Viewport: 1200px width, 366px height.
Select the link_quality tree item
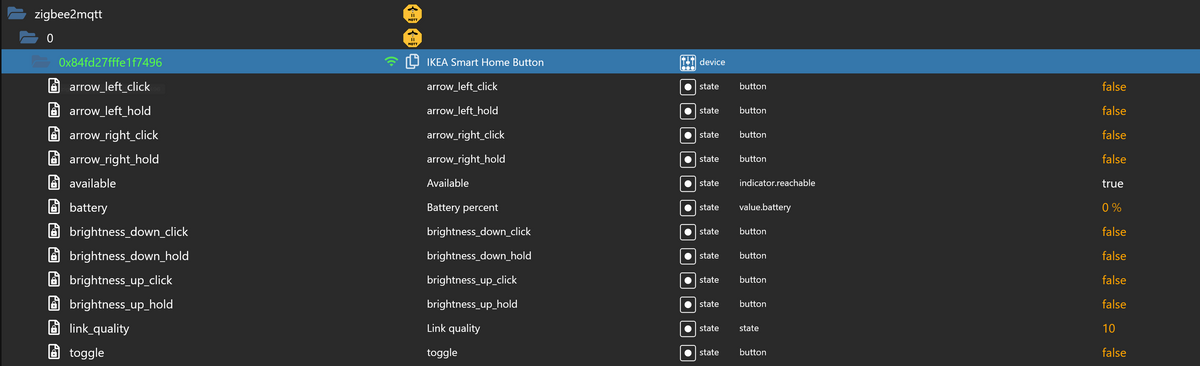(x=99, y=328)
